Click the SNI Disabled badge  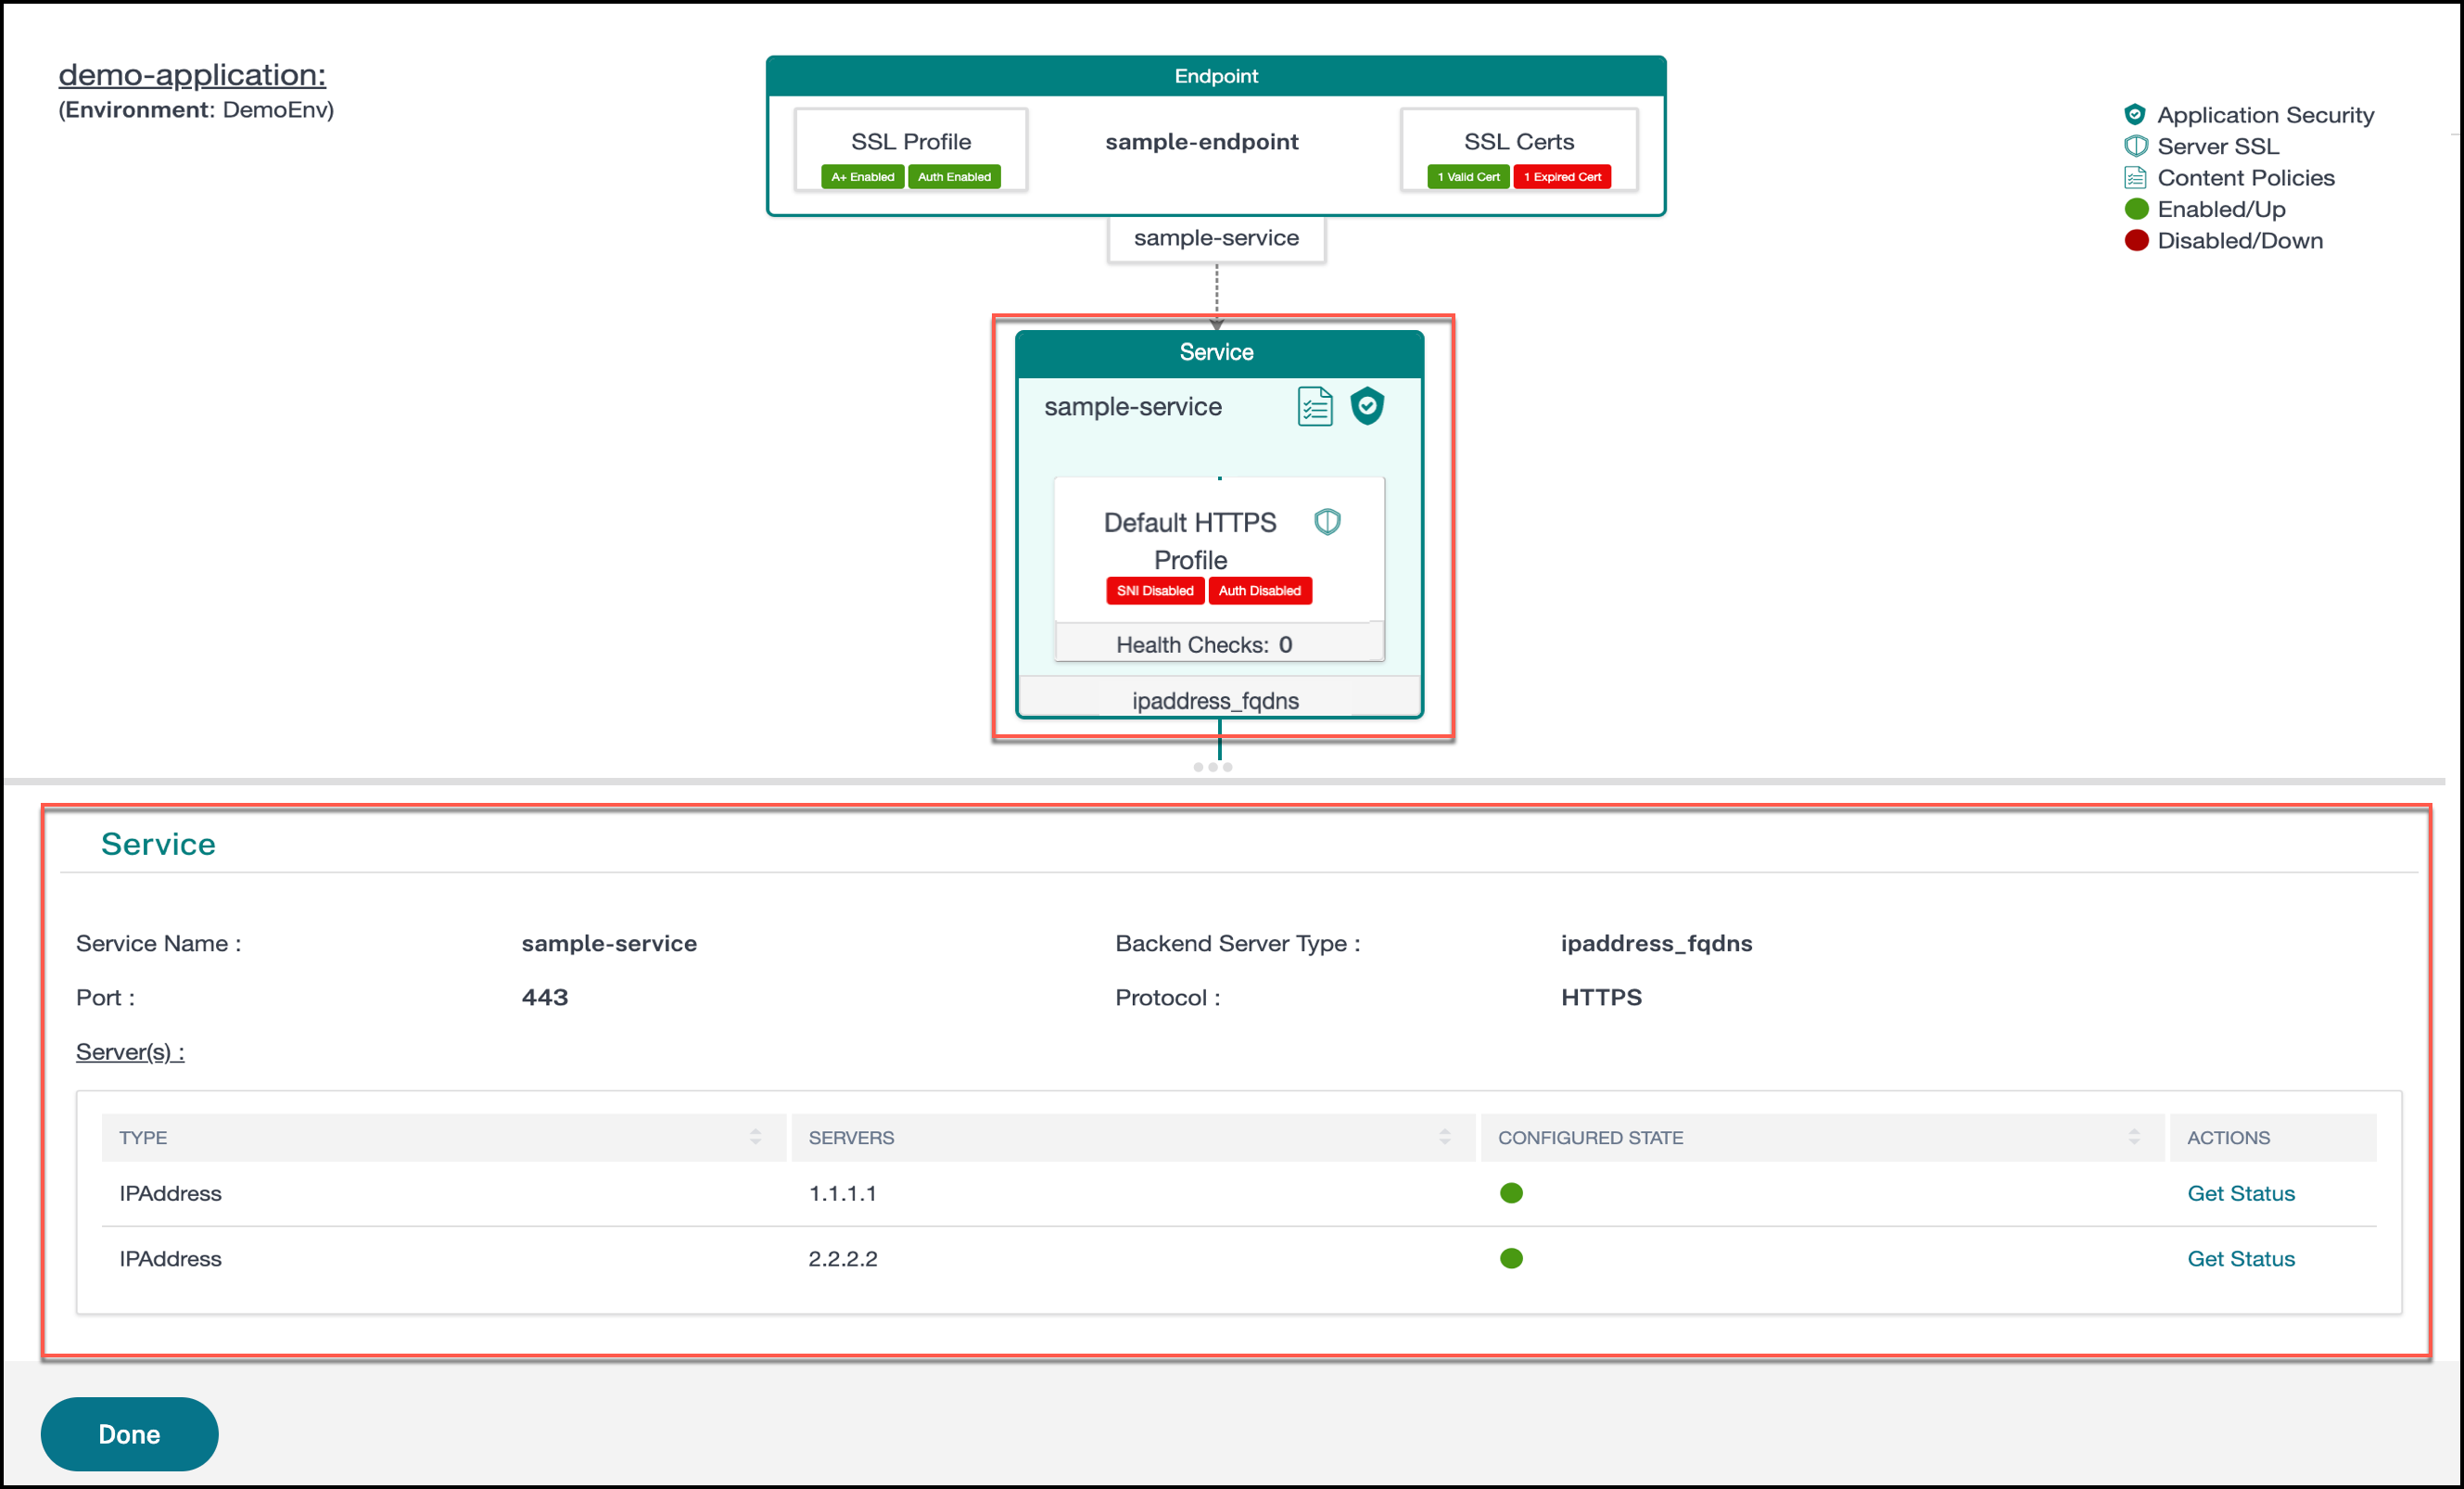(1155, 590)
